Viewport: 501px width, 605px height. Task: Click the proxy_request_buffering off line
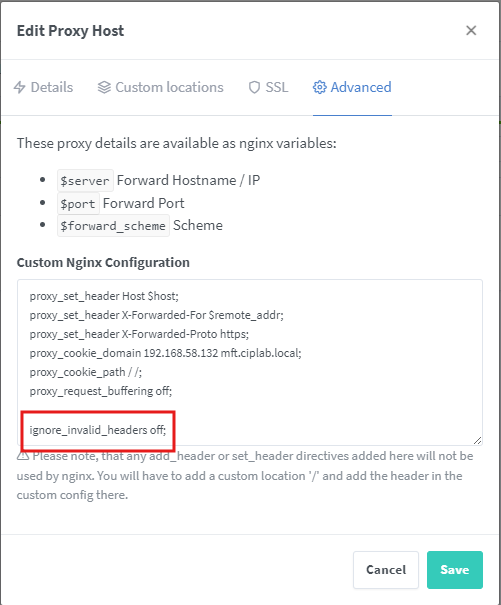(101, 391)
